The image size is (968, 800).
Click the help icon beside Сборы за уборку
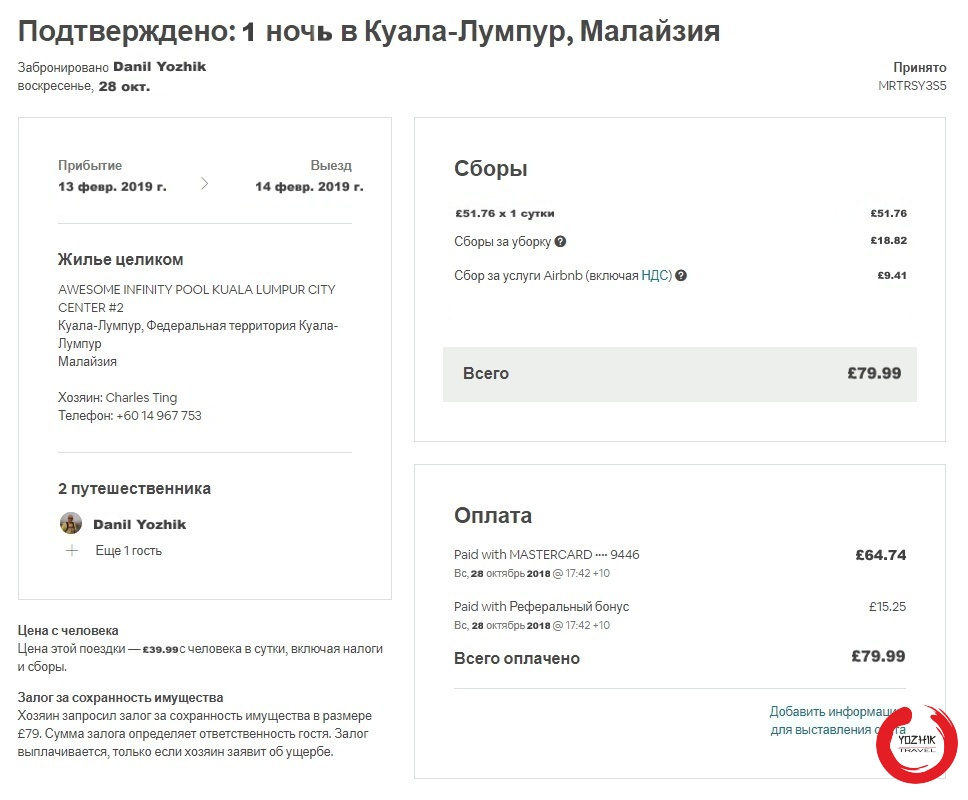click(561, 242)
